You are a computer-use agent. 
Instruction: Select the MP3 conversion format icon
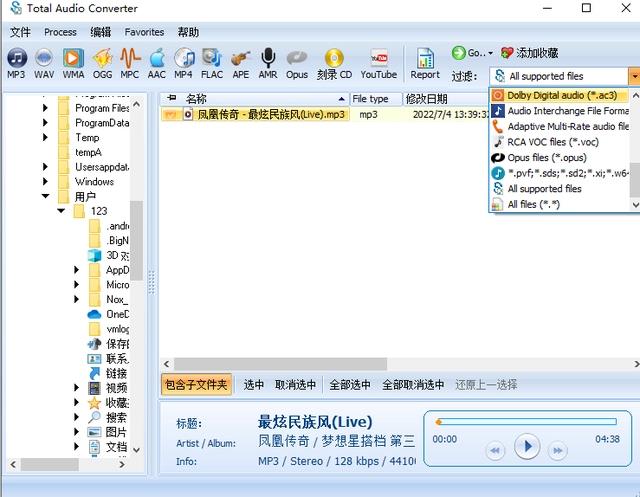[x=17, y=63]
